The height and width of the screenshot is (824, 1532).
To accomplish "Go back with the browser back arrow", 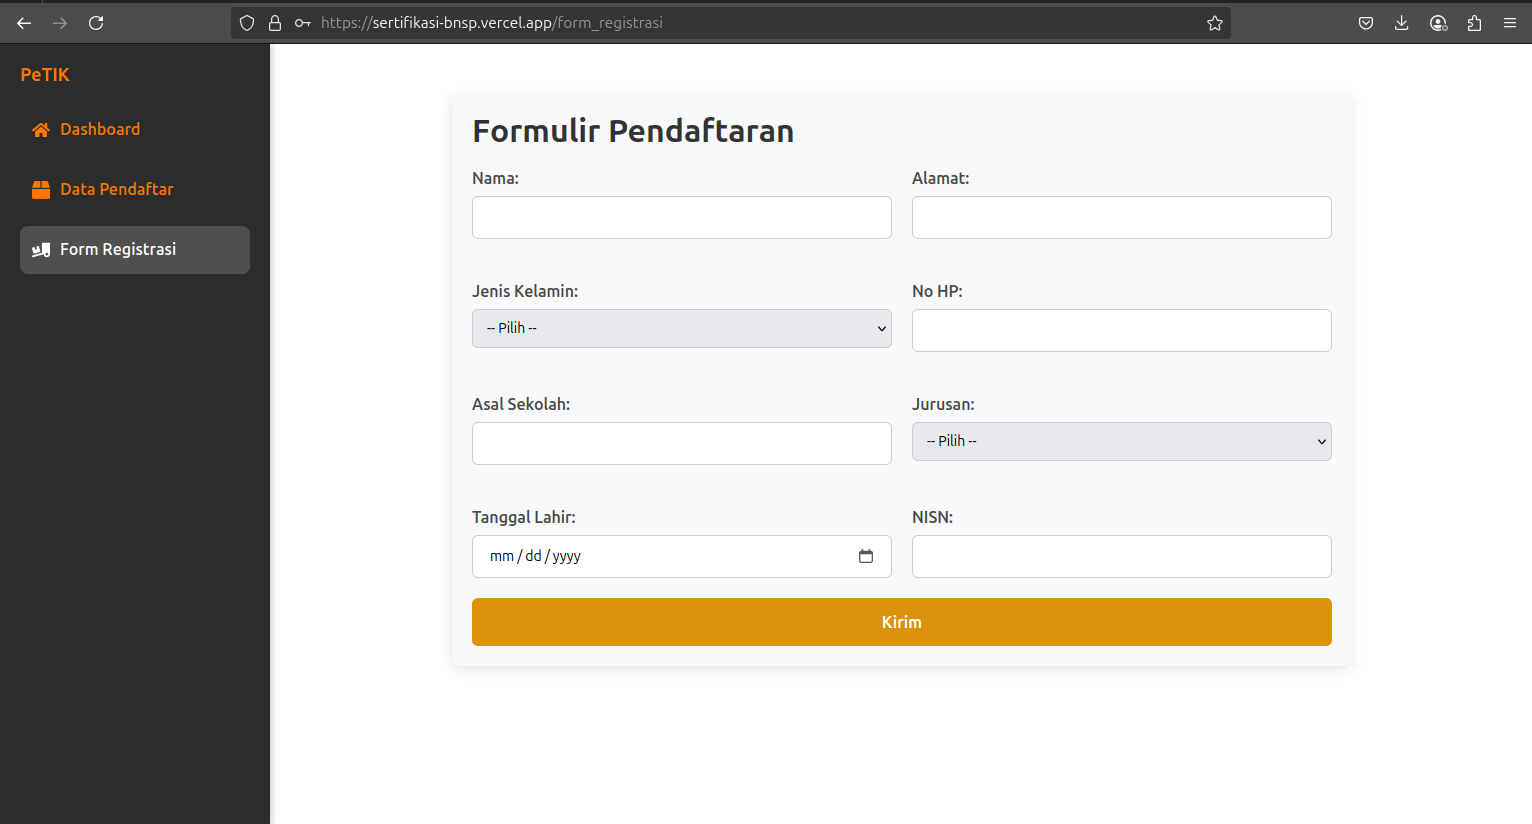I will [24, 23].
